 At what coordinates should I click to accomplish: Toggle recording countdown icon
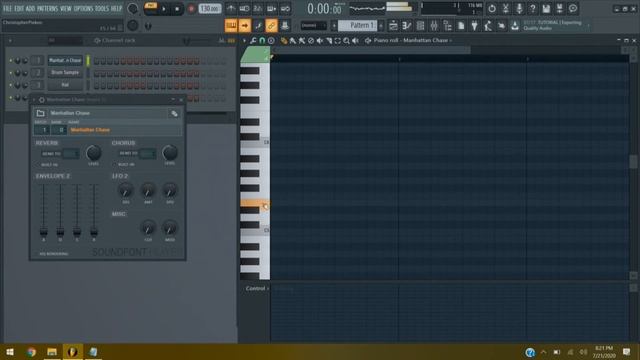(x=258, y=9)
